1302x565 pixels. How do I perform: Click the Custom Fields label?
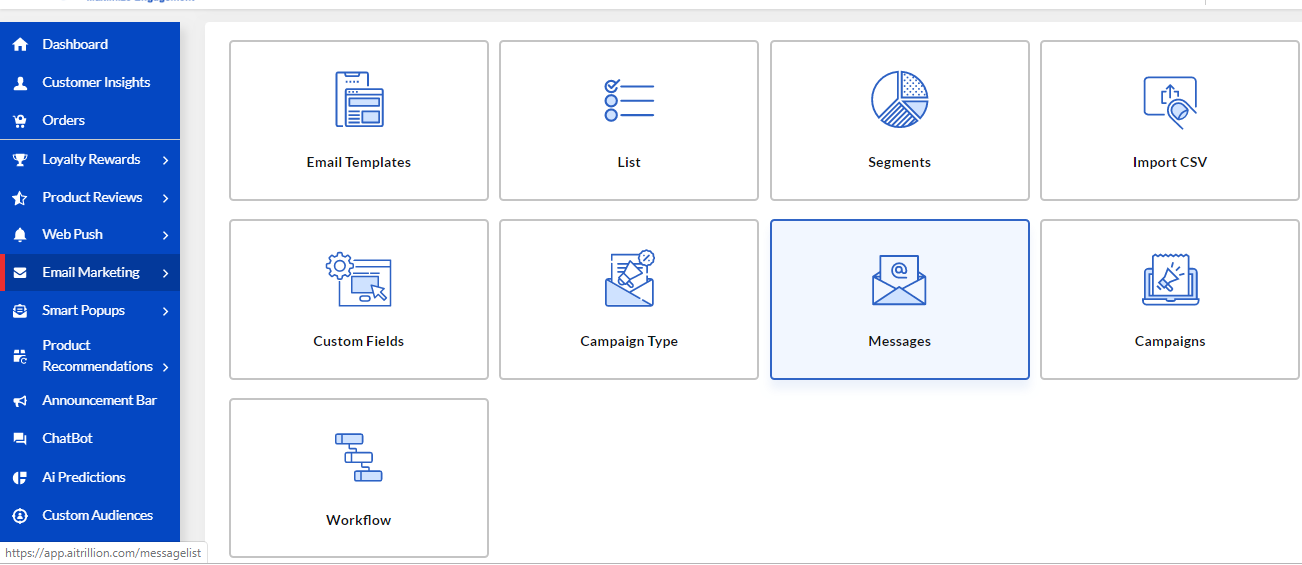coord(359,341)
